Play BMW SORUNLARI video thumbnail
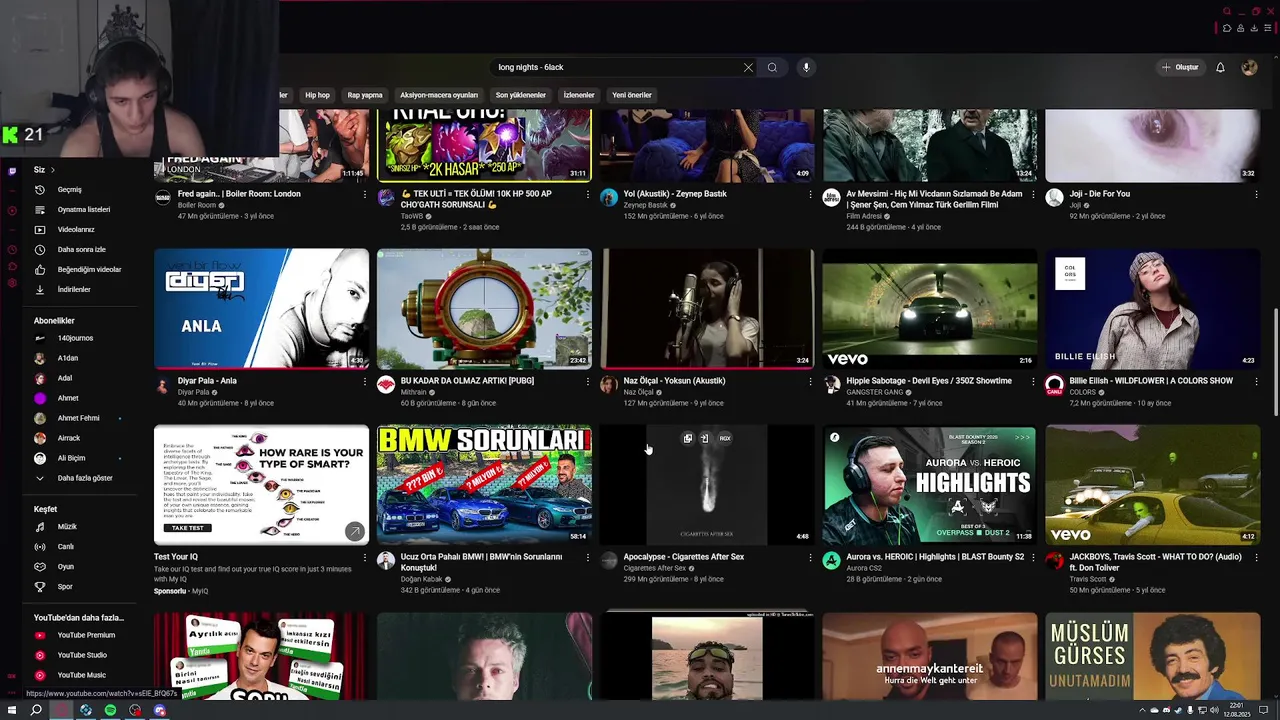The width and height of the screenshot is (1280, 720). pyautogui.click(x=484, y=484)
